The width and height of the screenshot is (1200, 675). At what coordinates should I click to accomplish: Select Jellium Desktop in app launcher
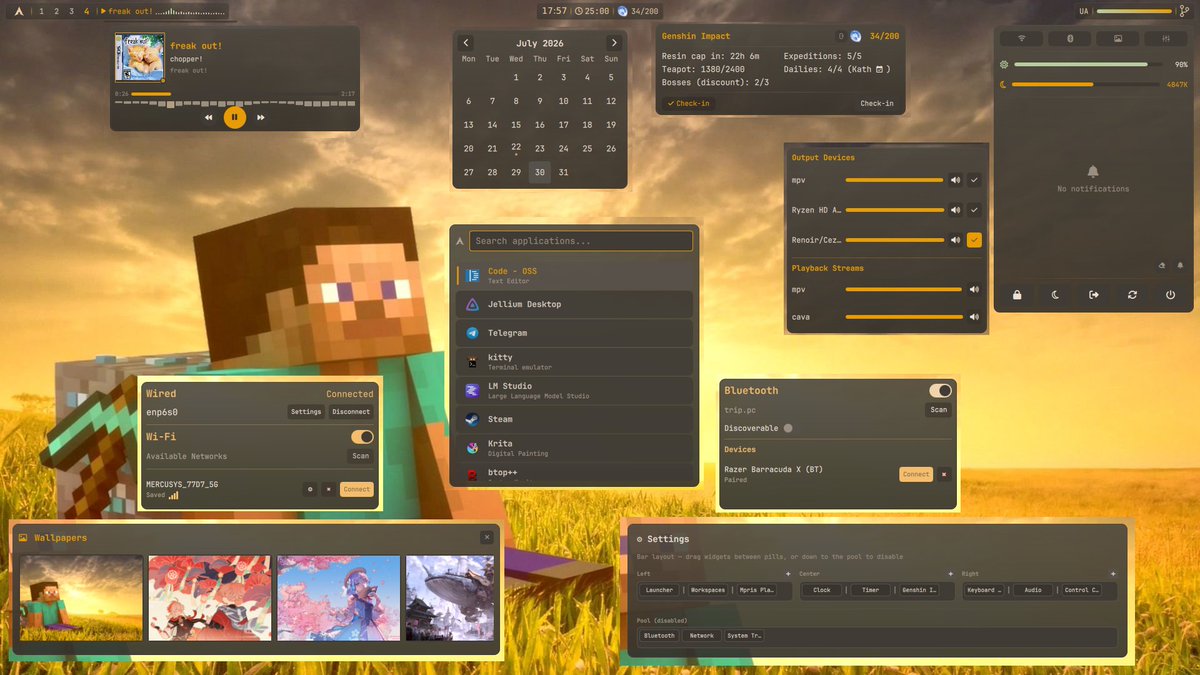click(x=575, y=304)
